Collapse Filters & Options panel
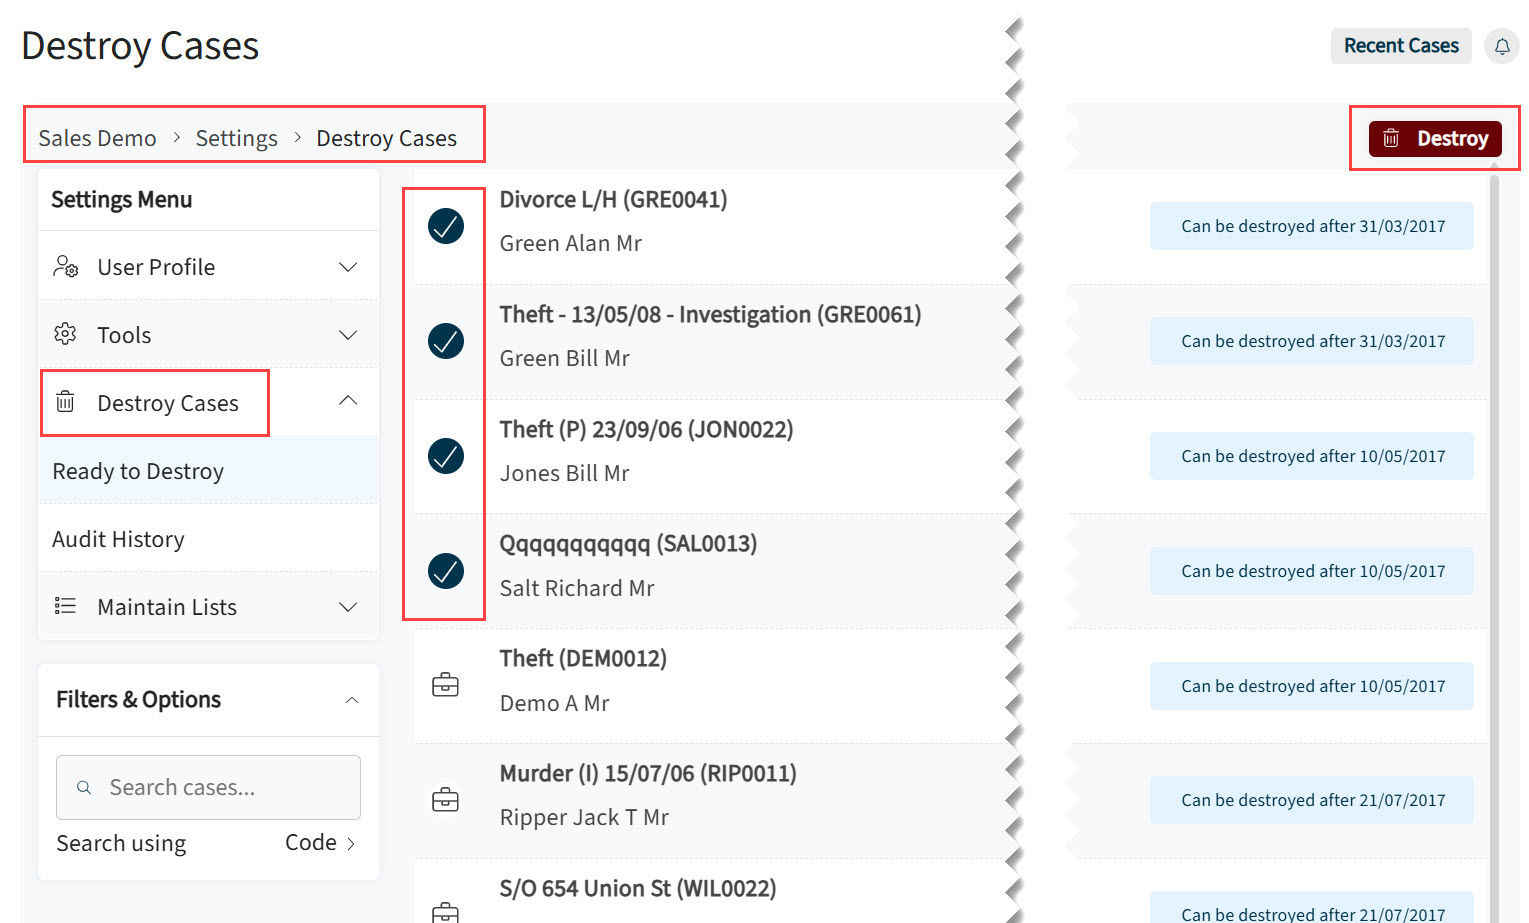This screenshot has height=923, width=1529. pyautogui.click(x=352, y=700)
